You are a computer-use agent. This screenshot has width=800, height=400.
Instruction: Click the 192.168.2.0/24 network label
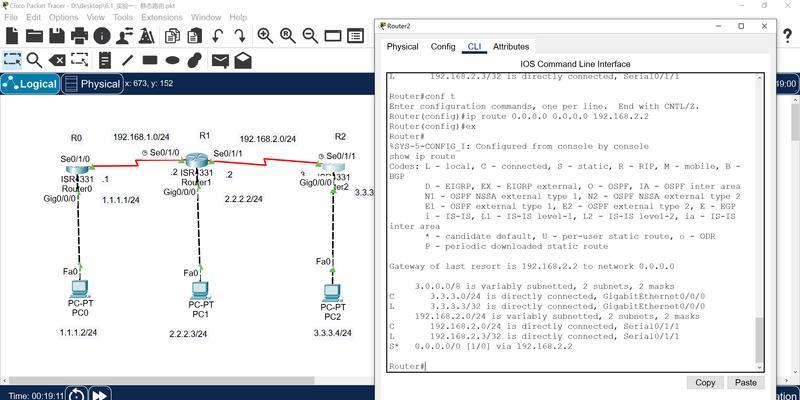coord(268,139)
